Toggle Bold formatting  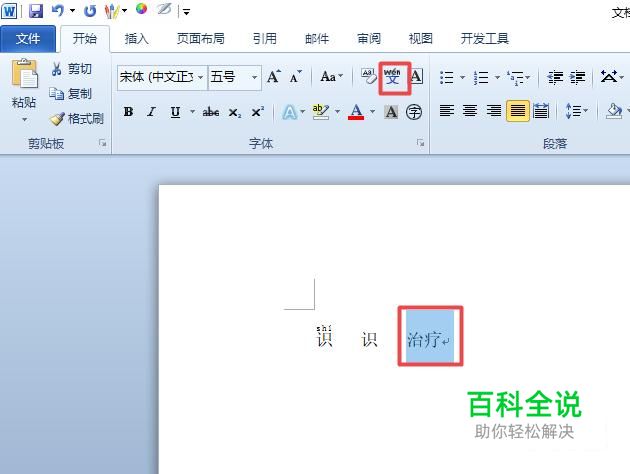129,112
